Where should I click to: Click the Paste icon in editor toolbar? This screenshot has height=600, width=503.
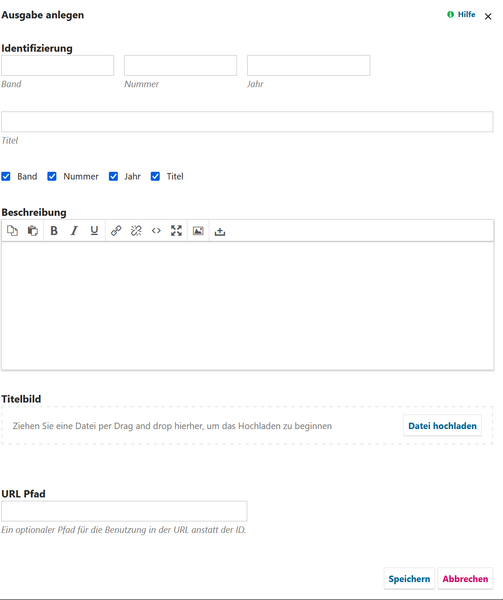click(33, 231)
